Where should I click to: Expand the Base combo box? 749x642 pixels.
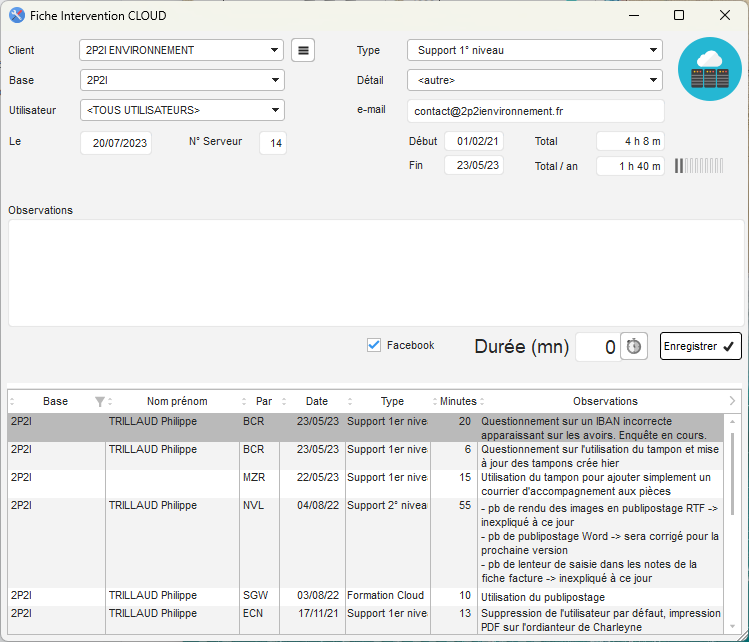(x=275, y=80)
